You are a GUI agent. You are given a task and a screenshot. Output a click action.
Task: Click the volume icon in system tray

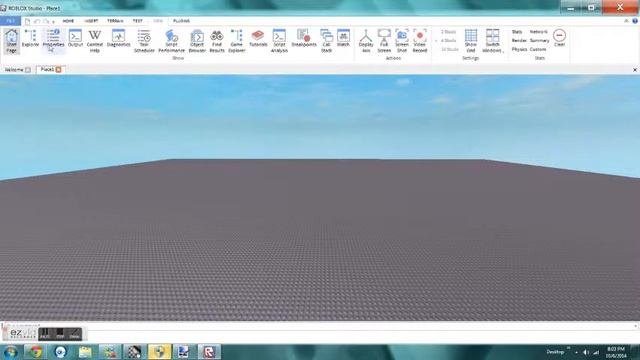[x=586, y=352]
